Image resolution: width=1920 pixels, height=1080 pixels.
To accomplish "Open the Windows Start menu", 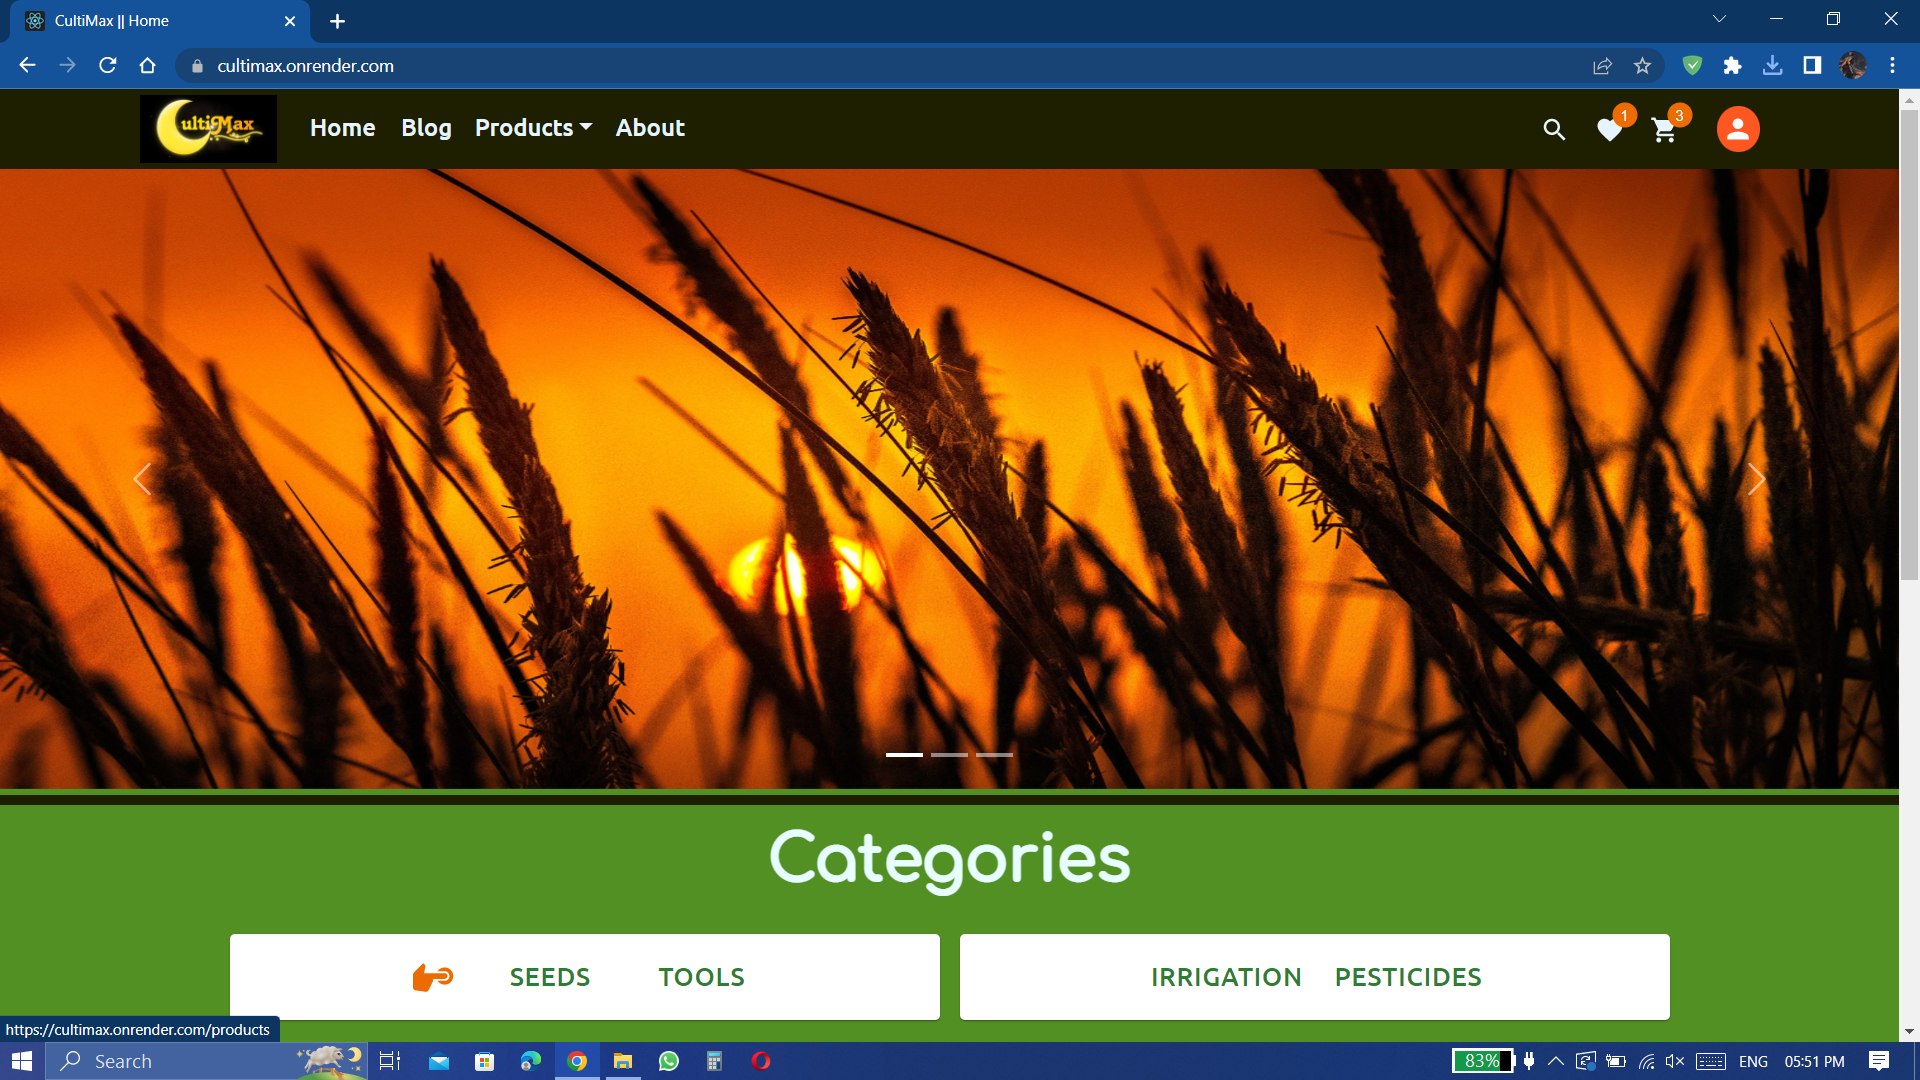I will coord(22,1061).
